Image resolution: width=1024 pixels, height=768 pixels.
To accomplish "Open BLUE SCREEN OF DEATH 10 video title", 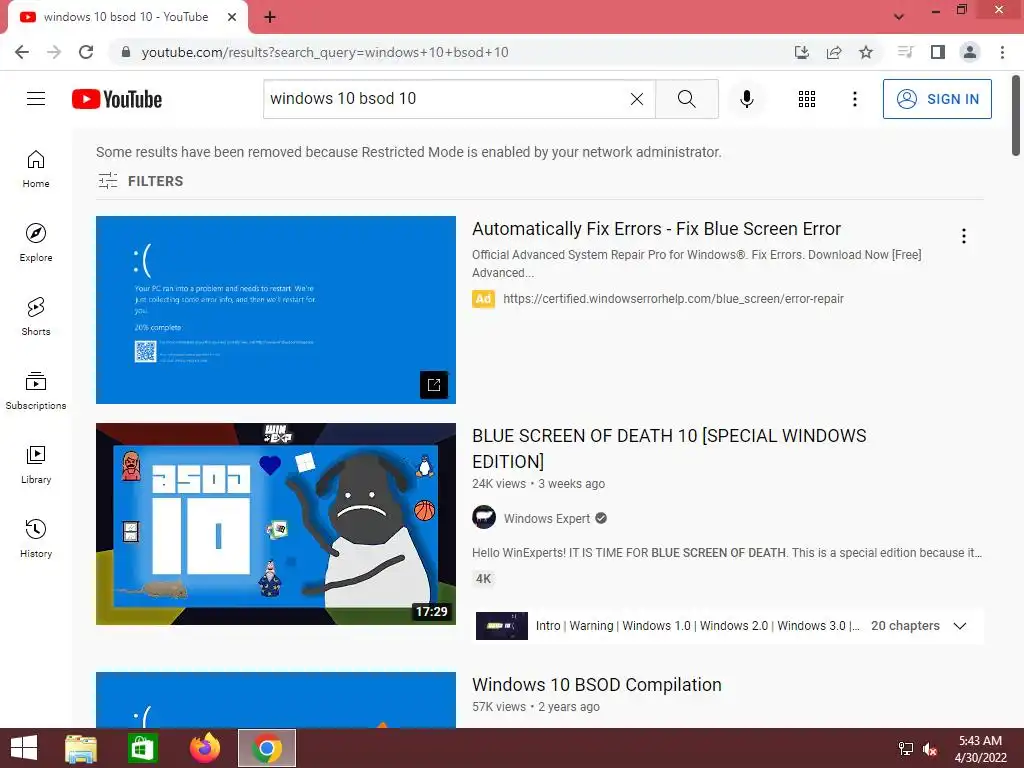I will click(x=669, y=449).
